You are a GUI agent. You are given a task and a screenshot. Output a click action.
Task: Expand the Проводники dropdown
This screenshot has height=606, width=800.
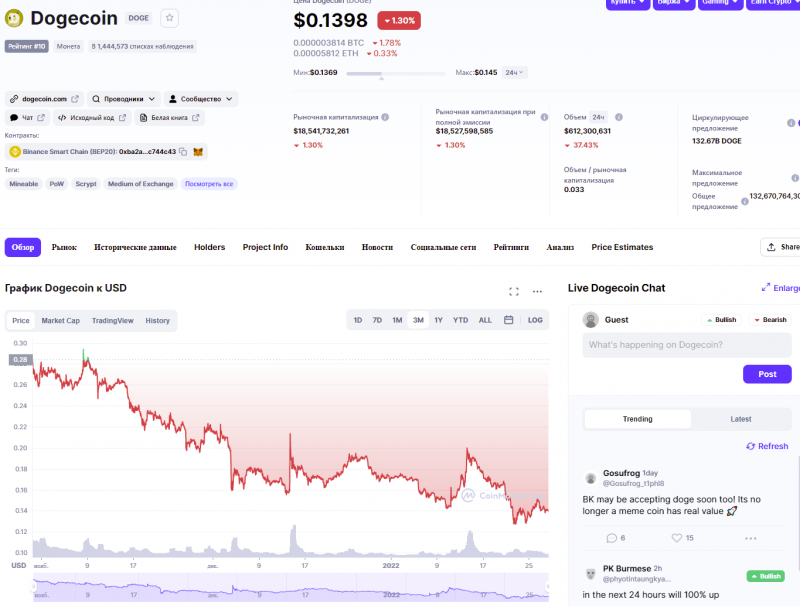(123, 99)
